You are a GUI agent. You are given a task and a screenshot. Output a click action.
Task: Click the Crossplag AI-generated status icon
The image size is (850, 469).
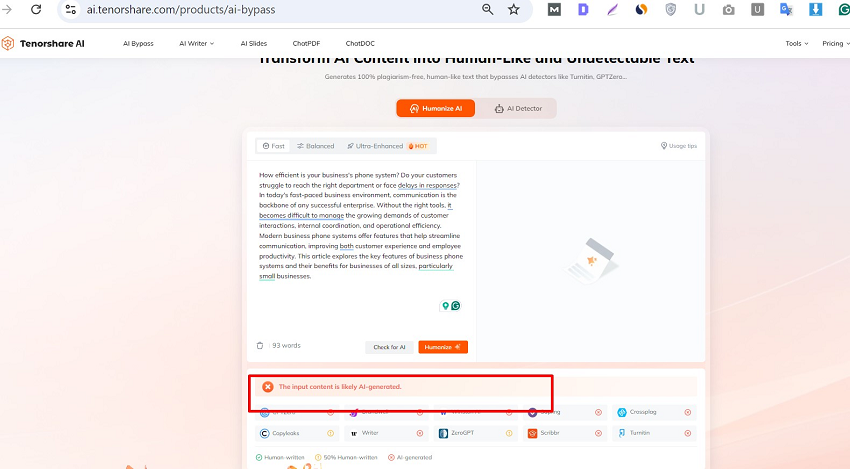(x=687, y=412)
